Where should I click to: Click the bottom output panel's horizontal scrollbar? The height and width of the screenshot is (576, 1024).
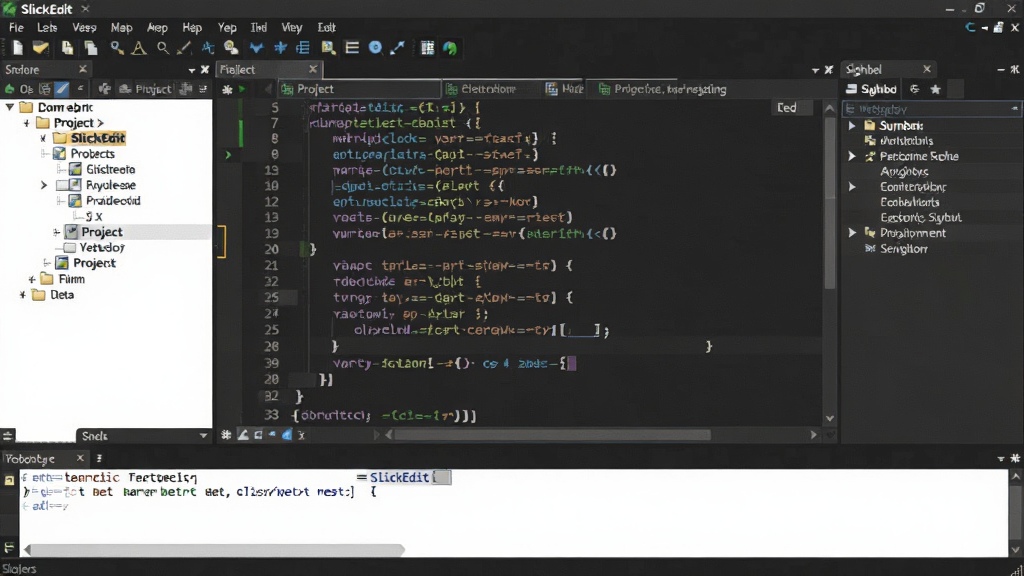[216, 550]
